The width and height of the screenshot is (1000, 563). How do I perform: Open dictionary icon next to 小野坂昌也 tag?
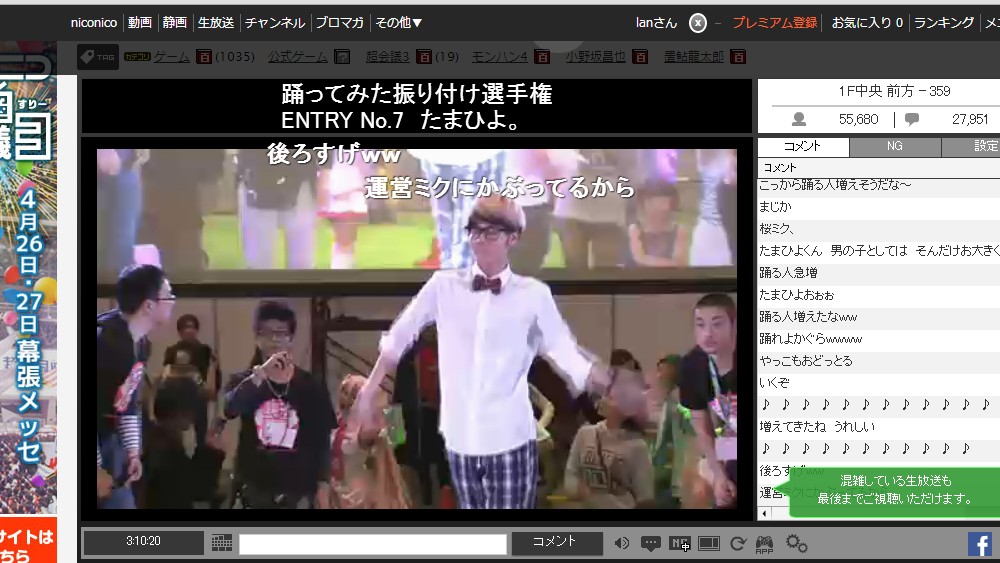640,57
